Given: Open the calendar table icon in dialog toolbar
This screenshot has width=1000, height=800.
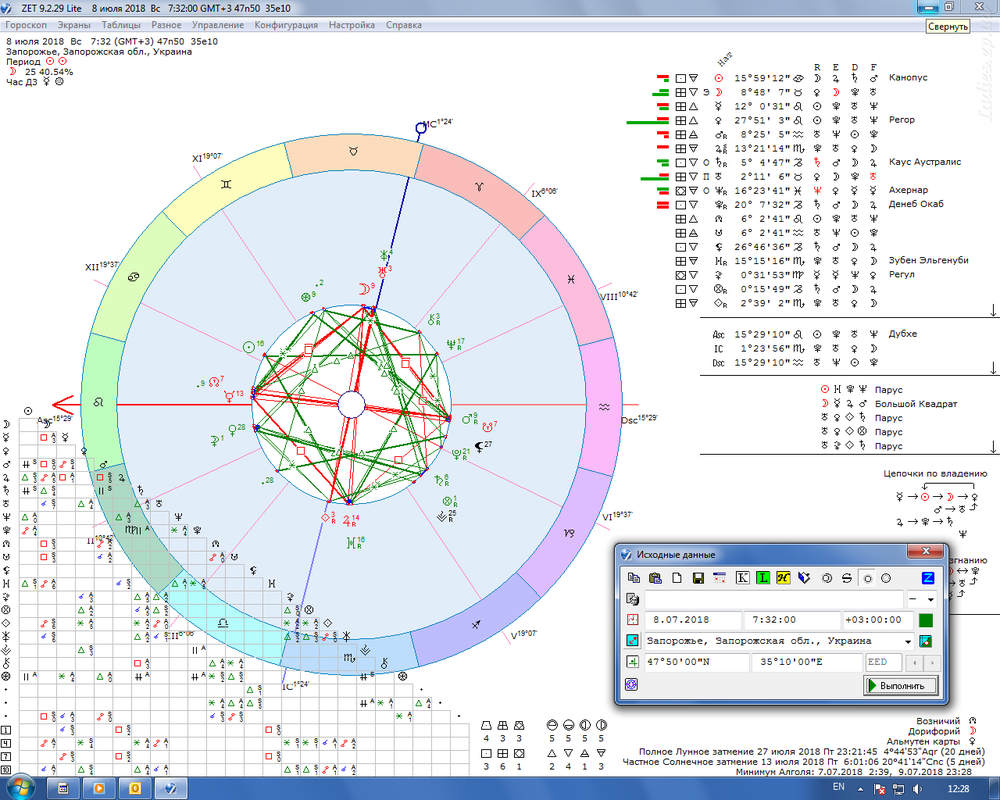Looking at the screenshot, I should tap(719, 578).
